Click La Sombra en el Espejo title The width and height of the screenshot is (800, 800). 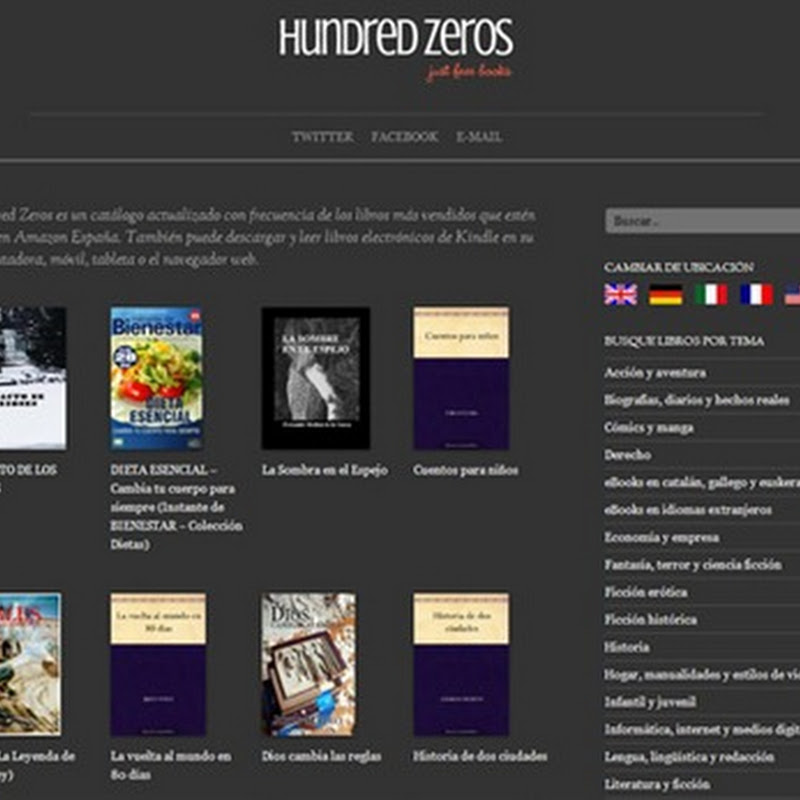(324, 470)
